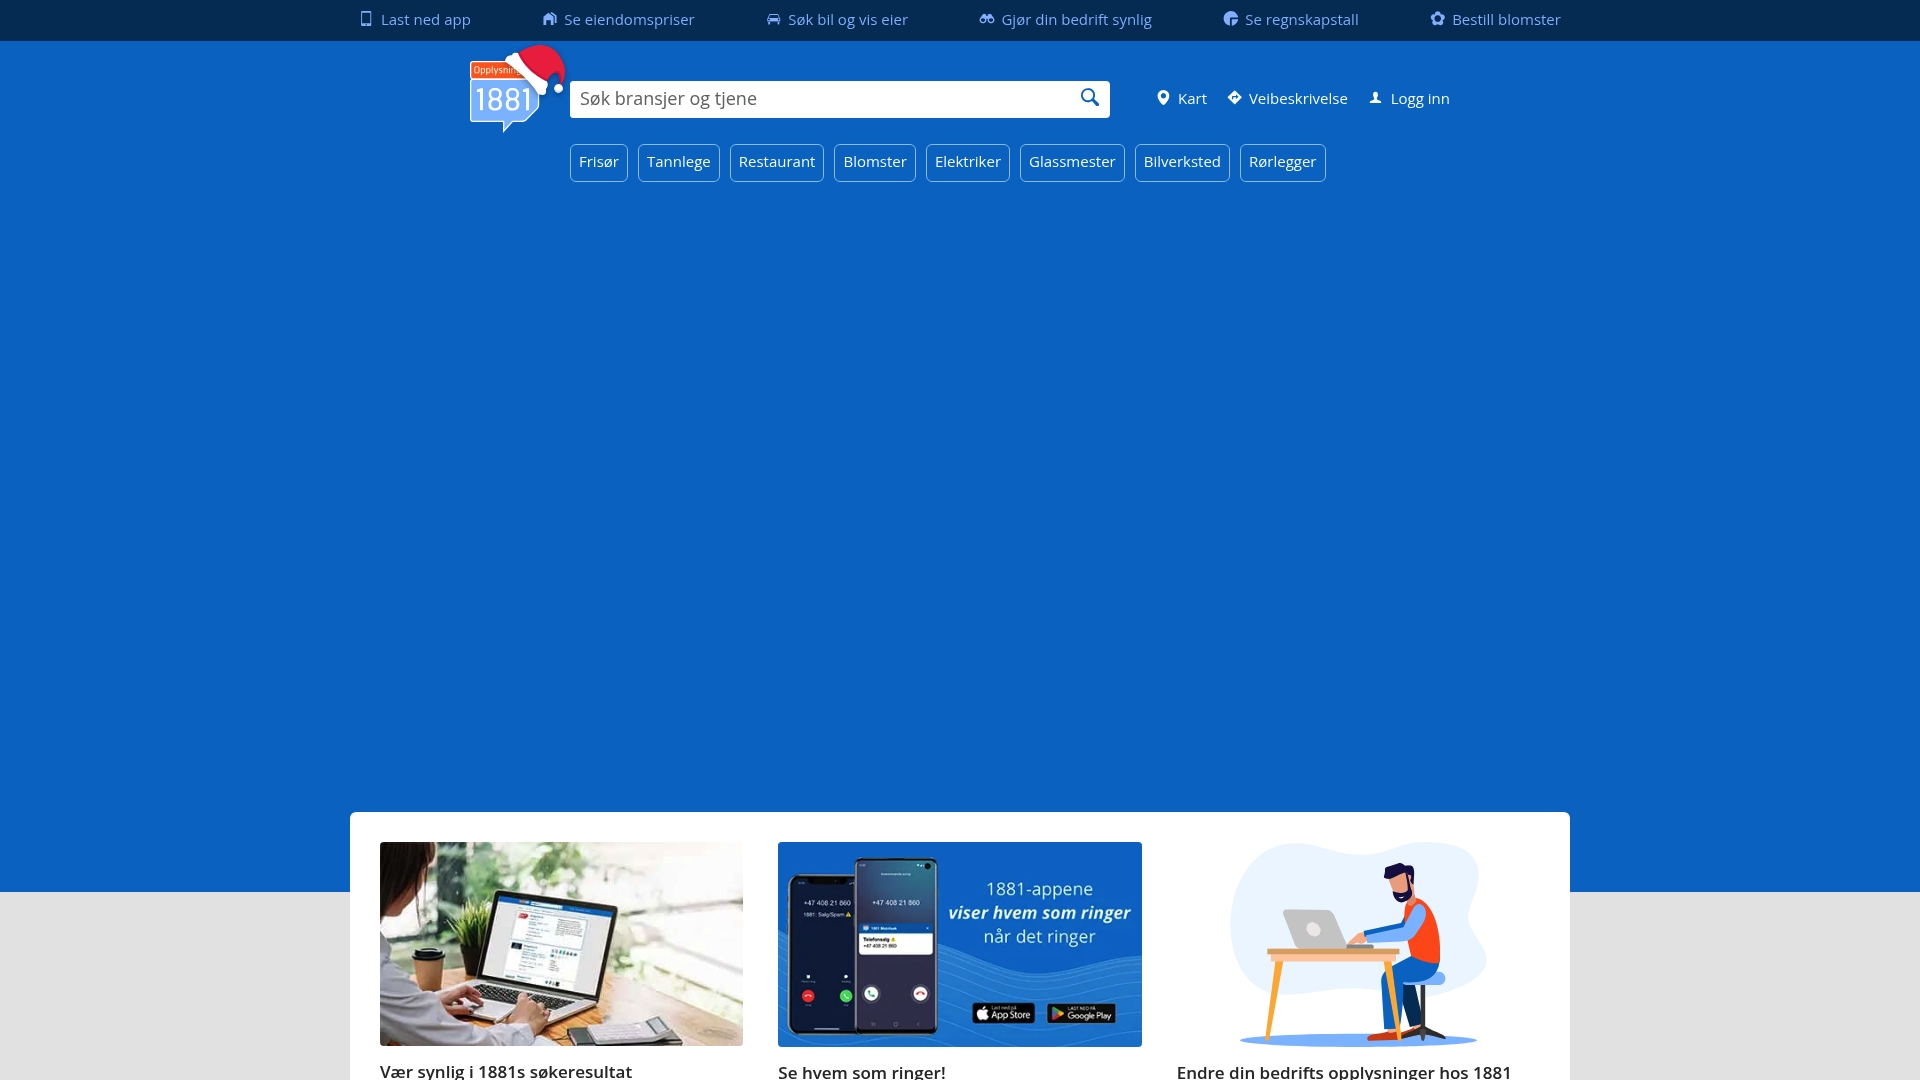
Task: Select the directions icon next to Veibeskrivelse
Action: coord(1235,98)
